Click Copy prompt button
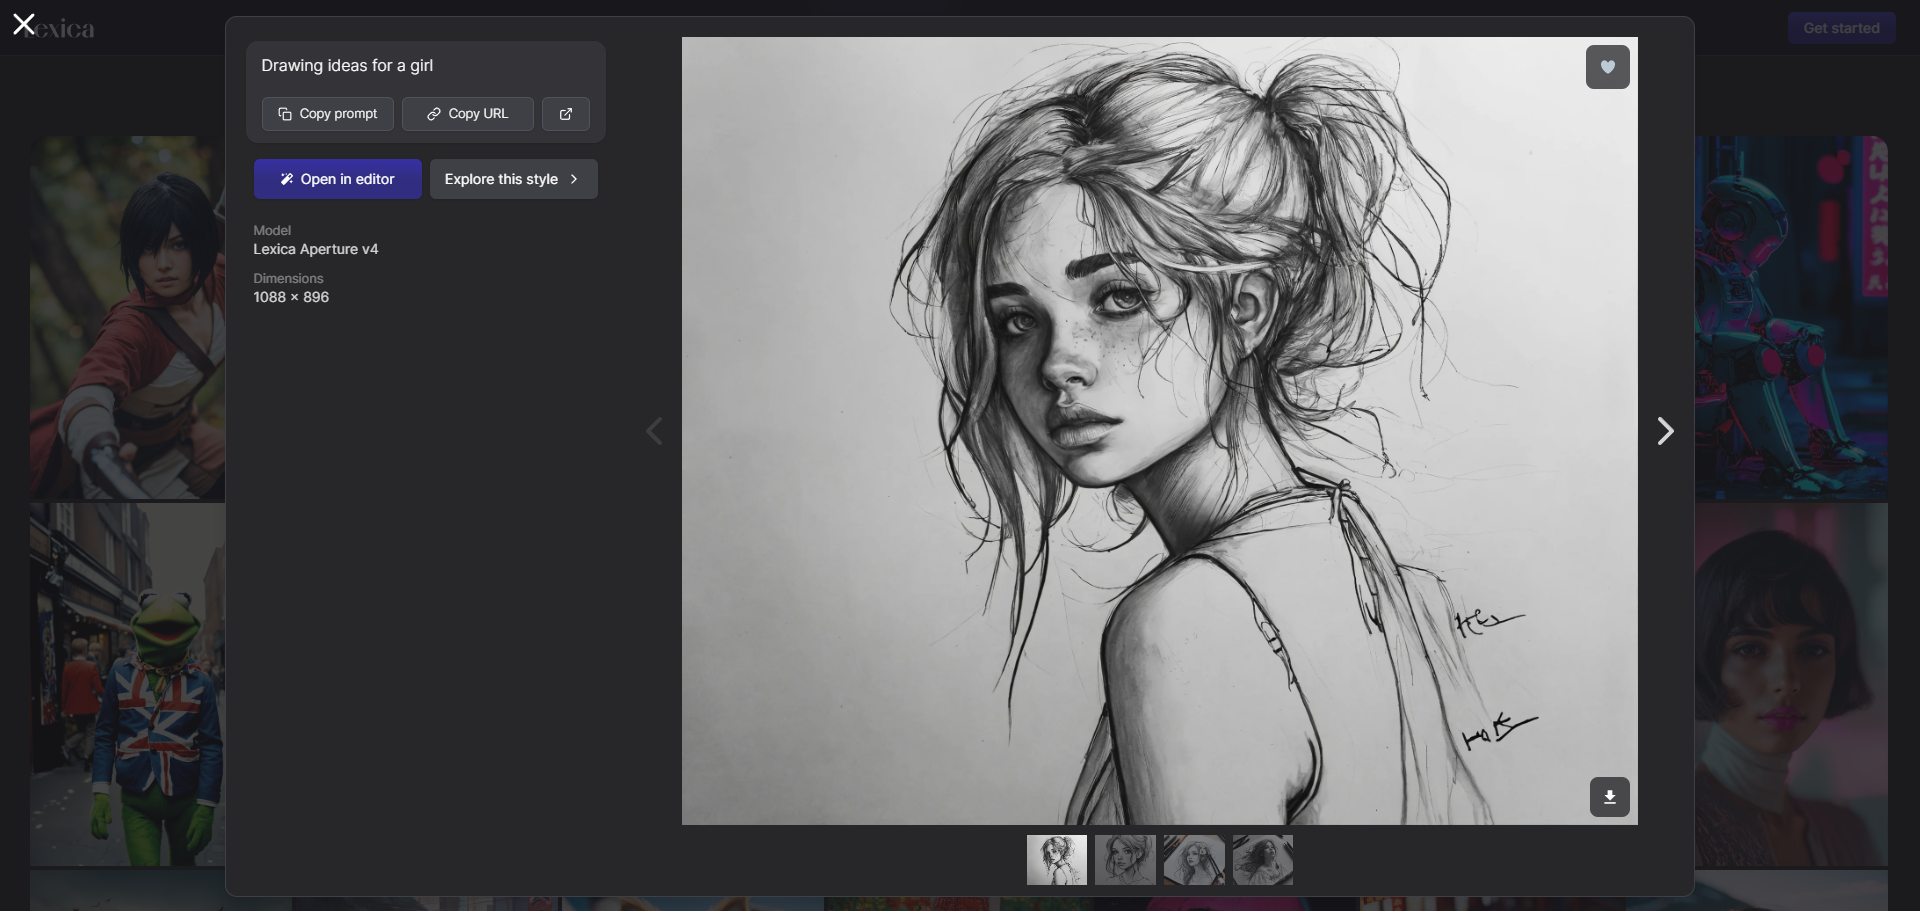The image size is (1920, 911). pyautogui.click(x=328, y=114)
